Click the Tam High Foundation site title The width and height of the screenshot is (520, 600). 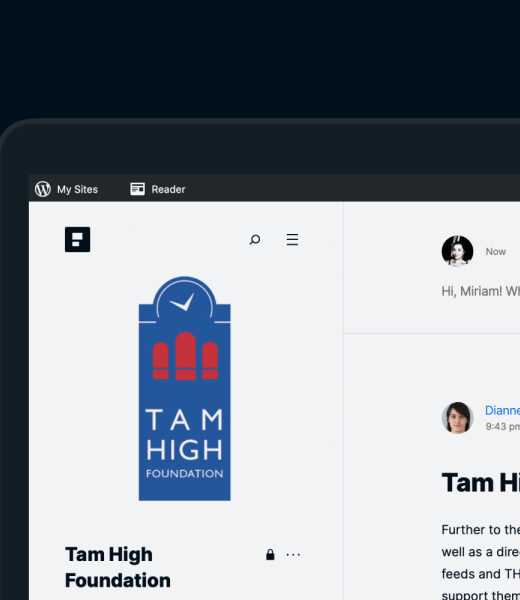click(x=118, y=567)
